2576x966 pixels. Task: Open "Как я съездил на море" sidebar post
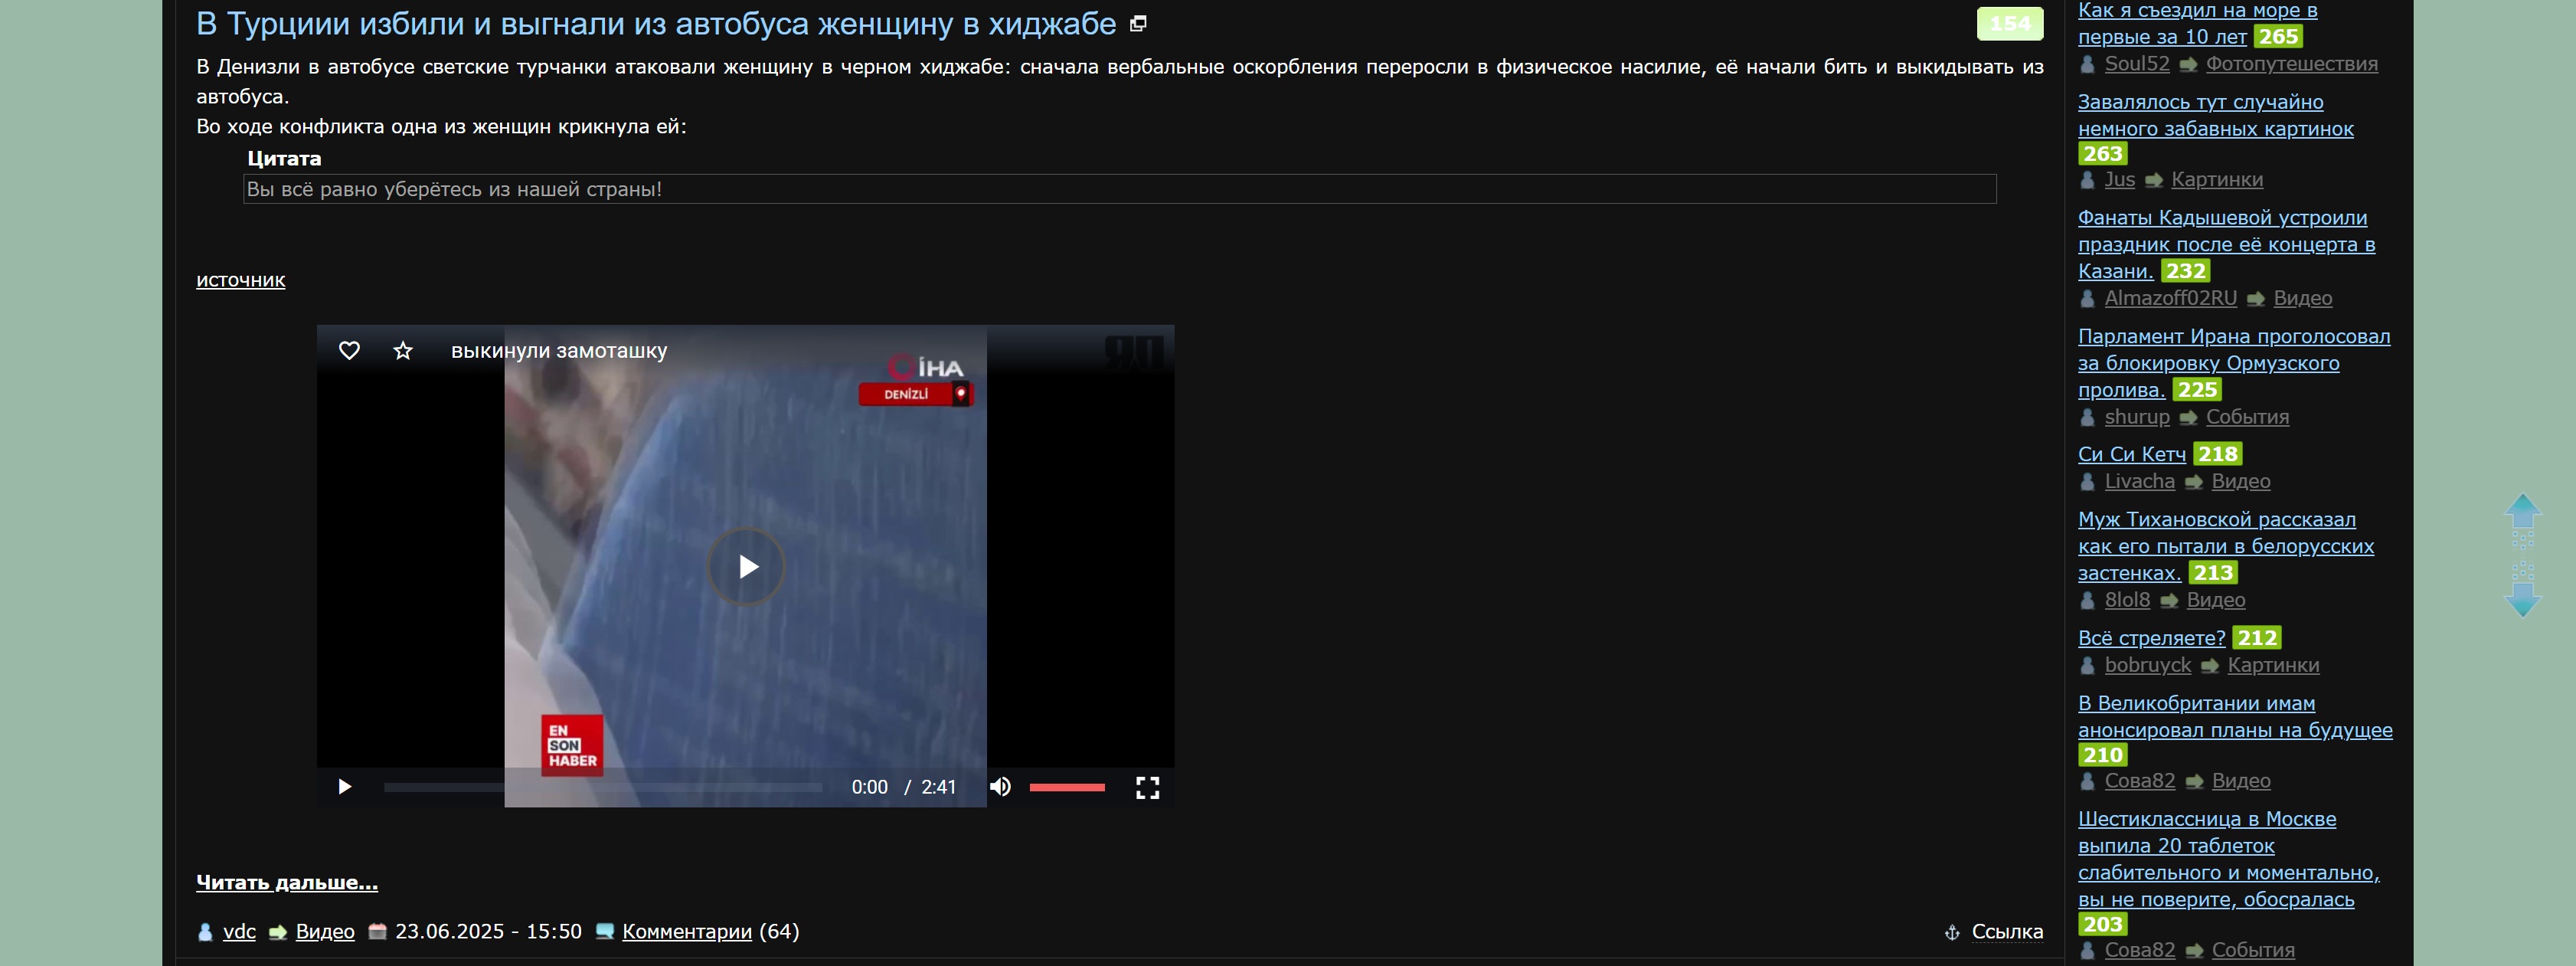[2198, 23]
